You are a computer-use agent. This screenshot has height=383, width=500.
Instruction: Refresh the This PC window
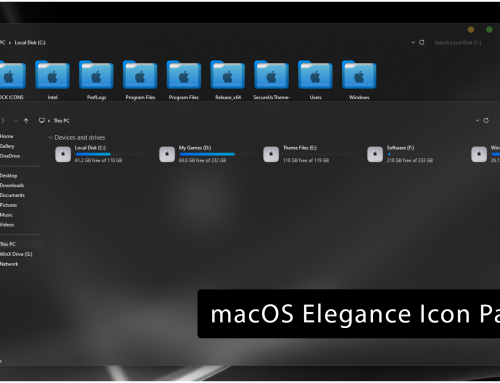tap(486, 120)
